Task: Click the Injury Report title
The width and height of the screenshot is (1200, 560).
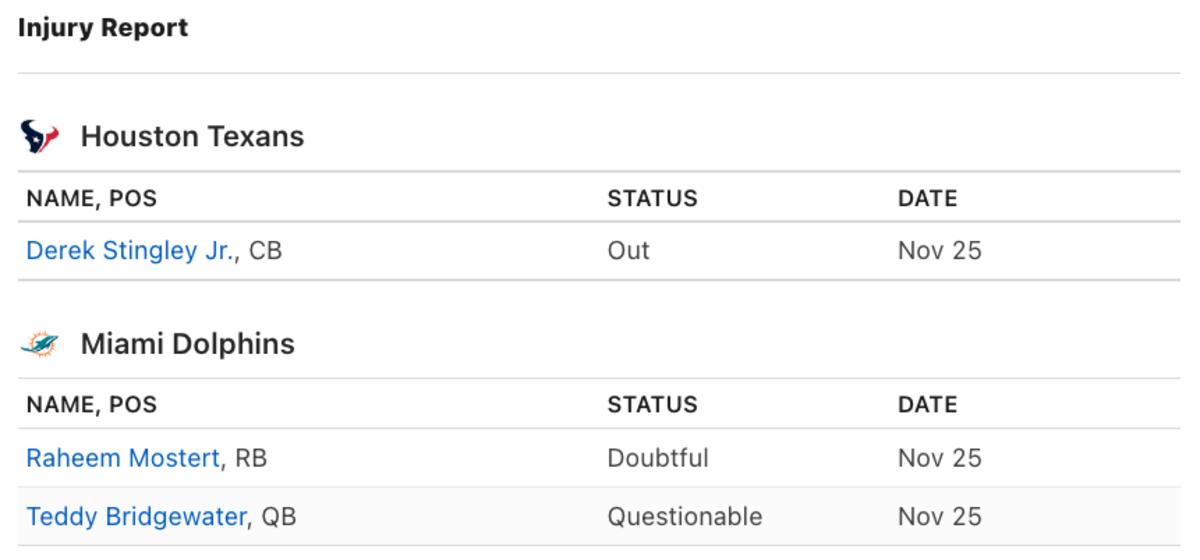Action: [103, 28]
